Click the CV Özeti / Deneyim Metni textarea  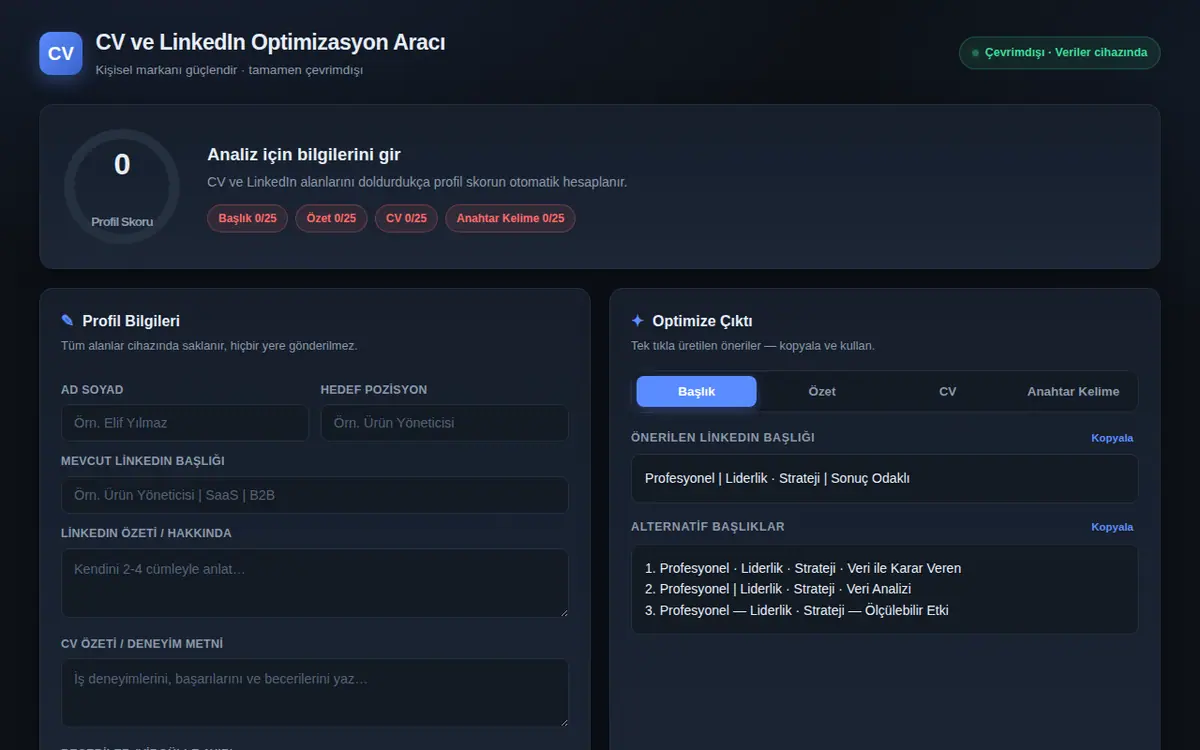tap(314, 692)
